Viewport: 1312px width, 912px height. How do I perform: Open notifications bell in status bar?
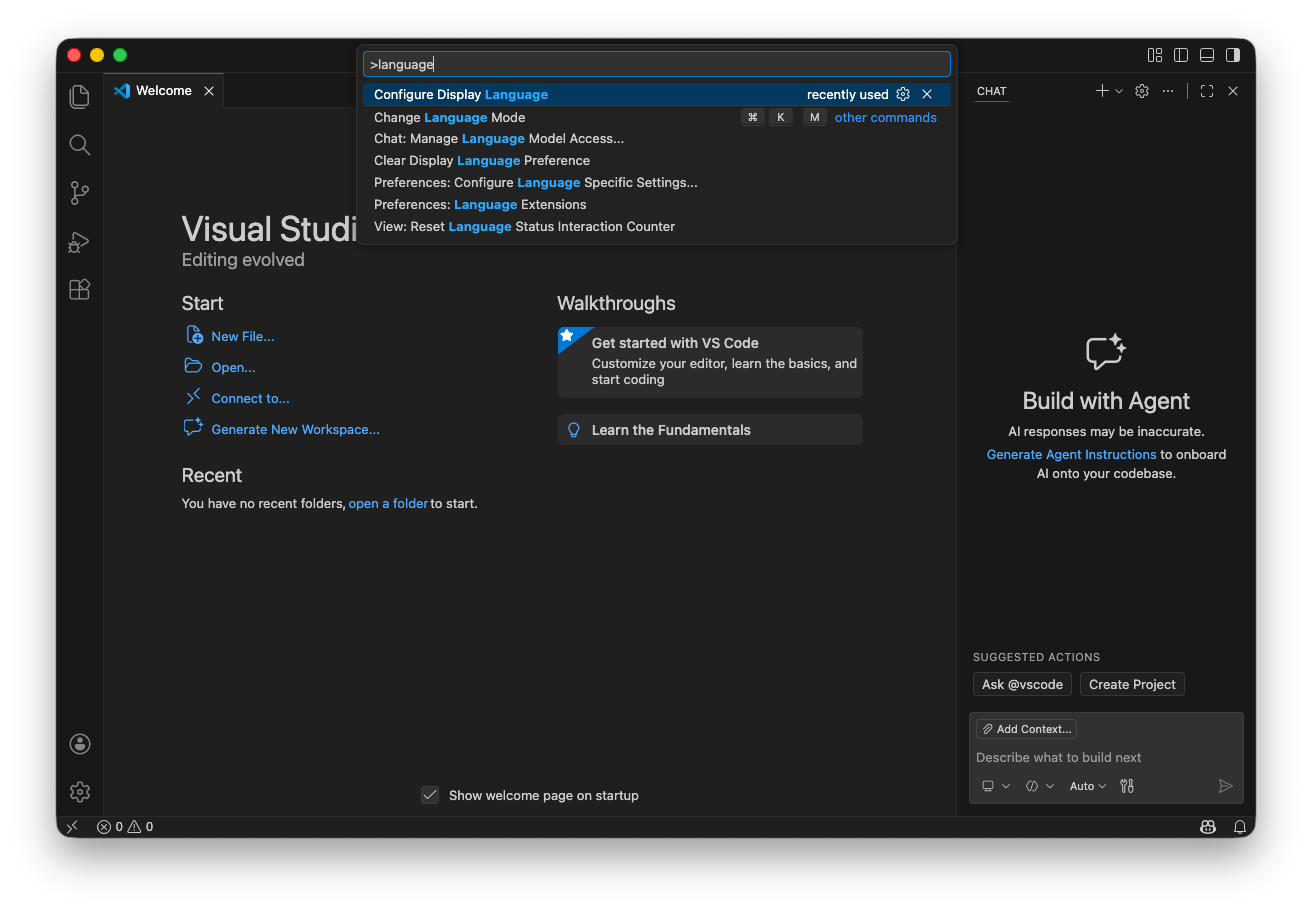[1240, 827]
